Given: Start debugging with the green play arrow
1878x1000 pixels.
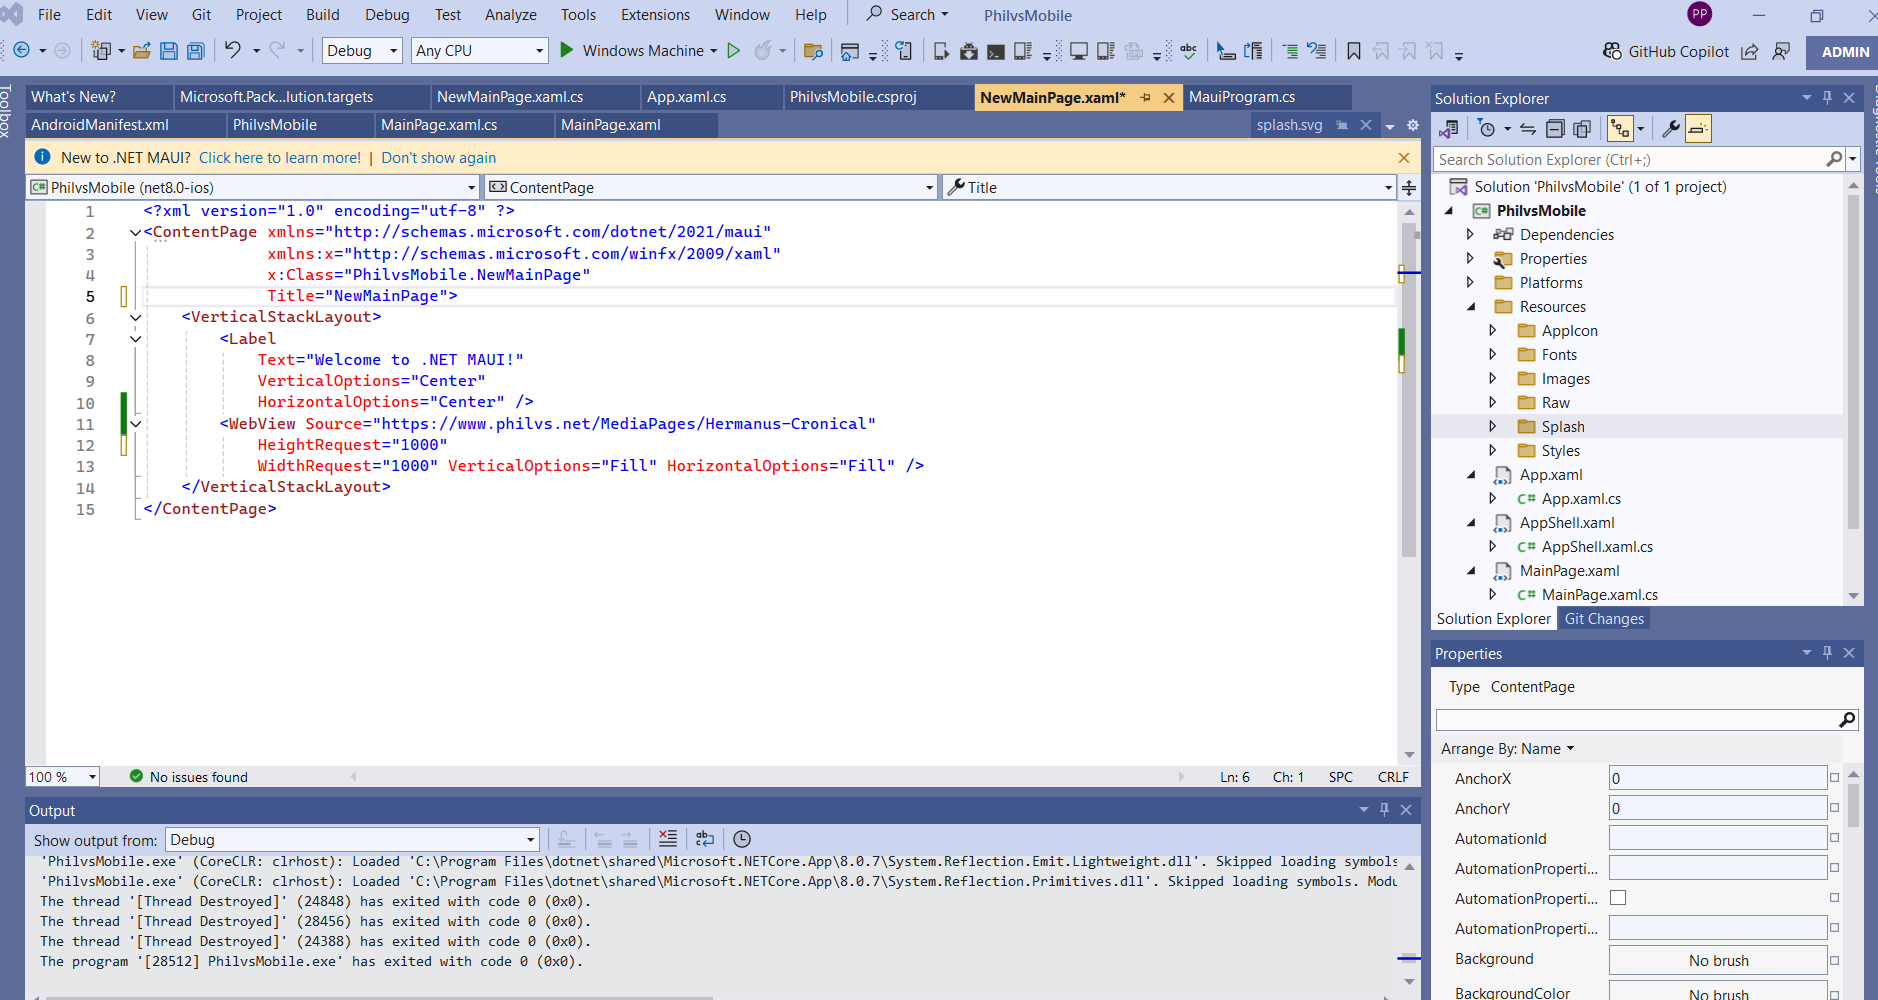Looking at the screenshot, I should coord(567,50).
